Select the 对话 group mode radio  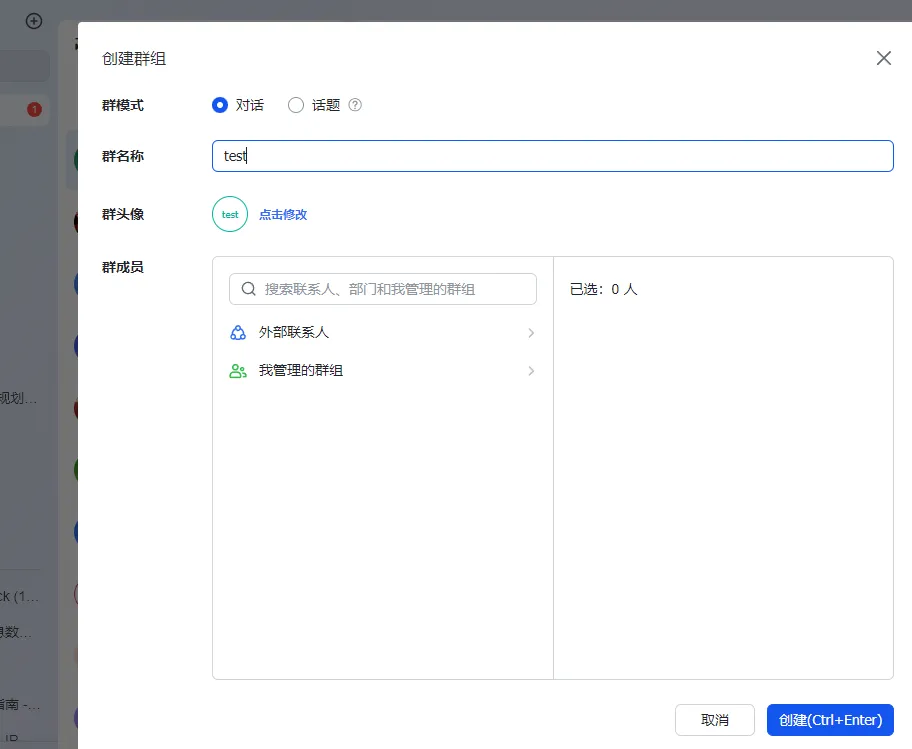(219, 104)
